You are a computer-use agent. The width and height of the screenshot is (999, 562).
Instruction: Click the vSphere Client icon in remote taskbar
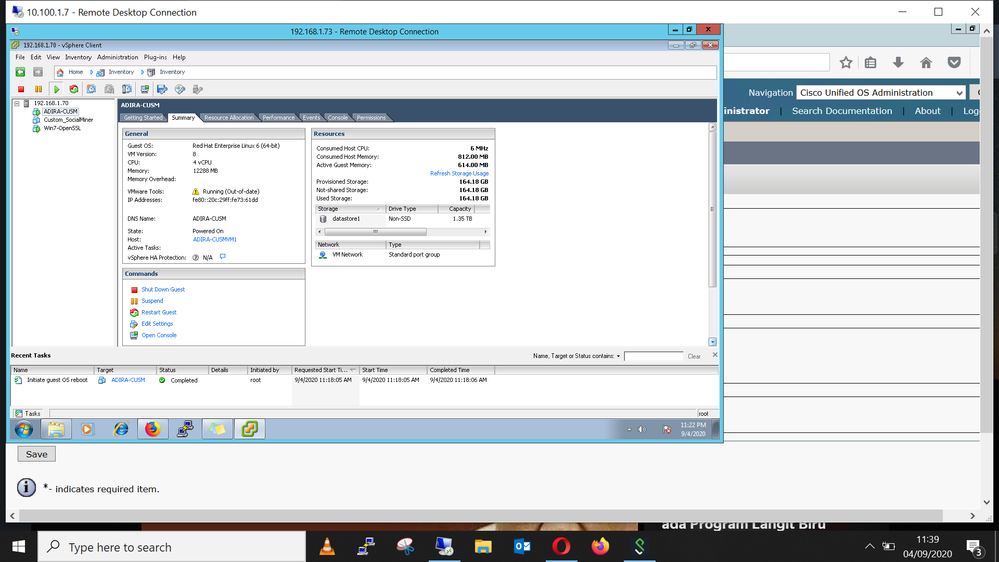pos(249,429)
